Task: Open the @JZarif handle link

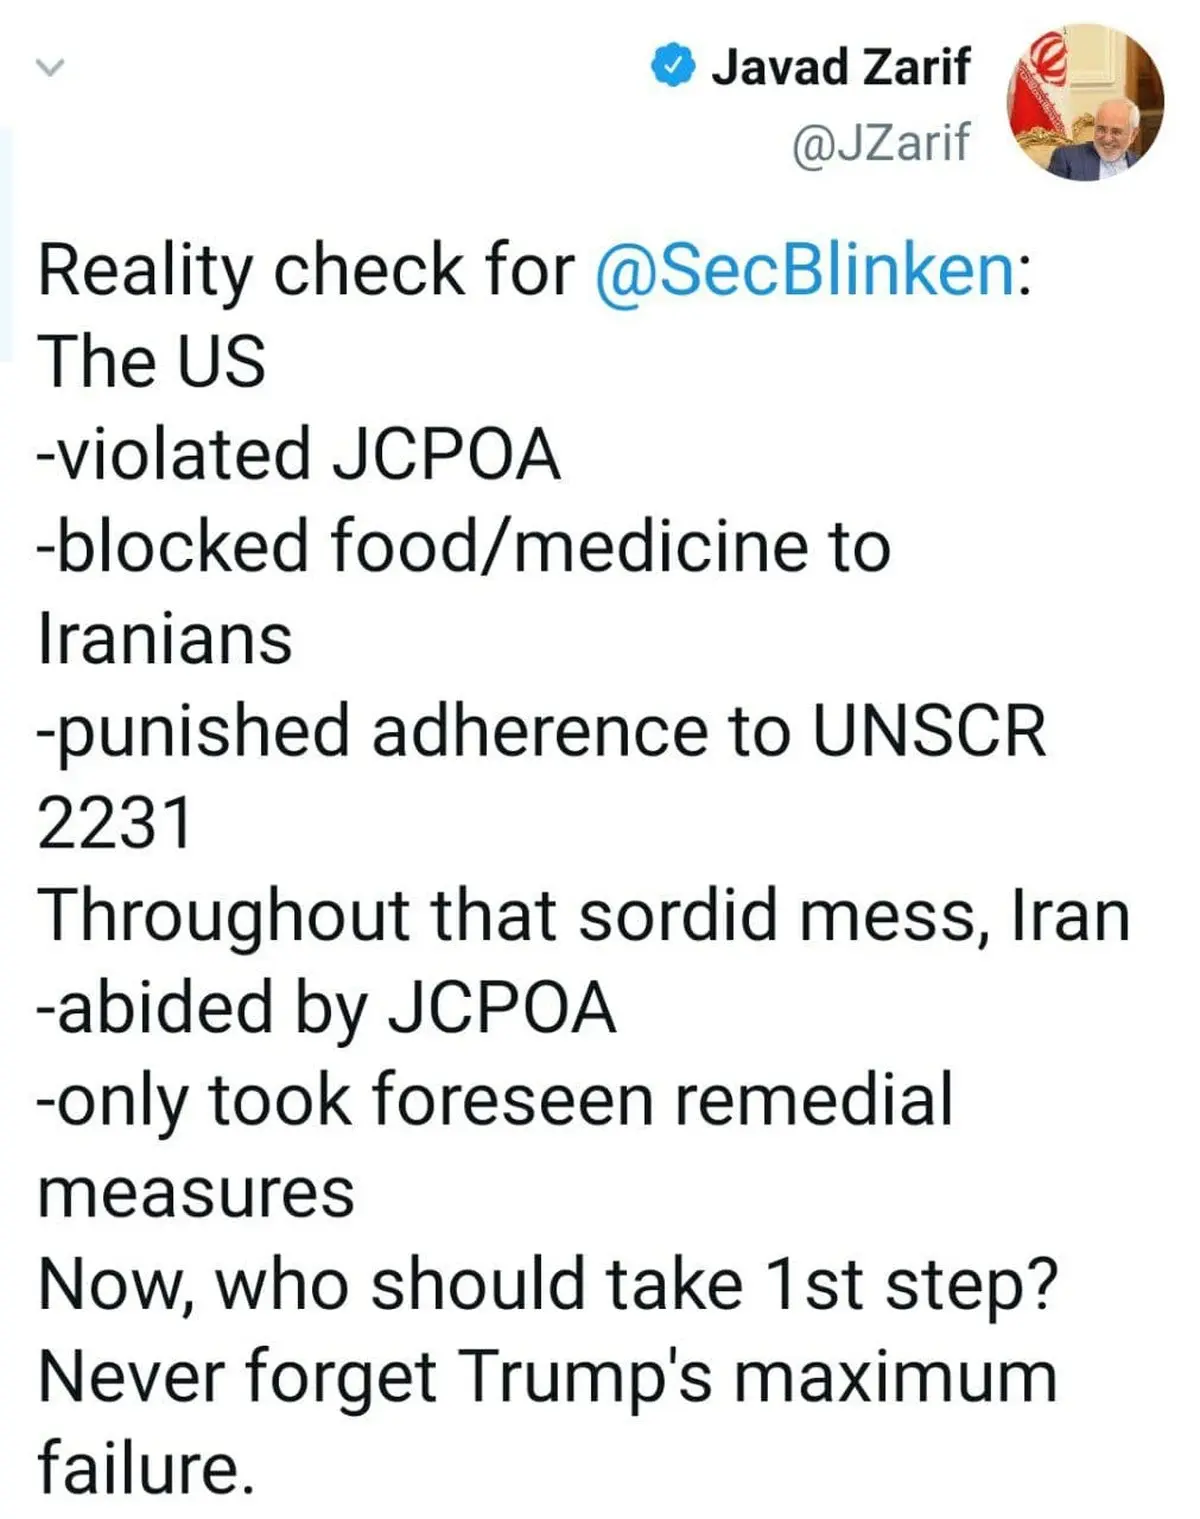Action: (880, 142)
